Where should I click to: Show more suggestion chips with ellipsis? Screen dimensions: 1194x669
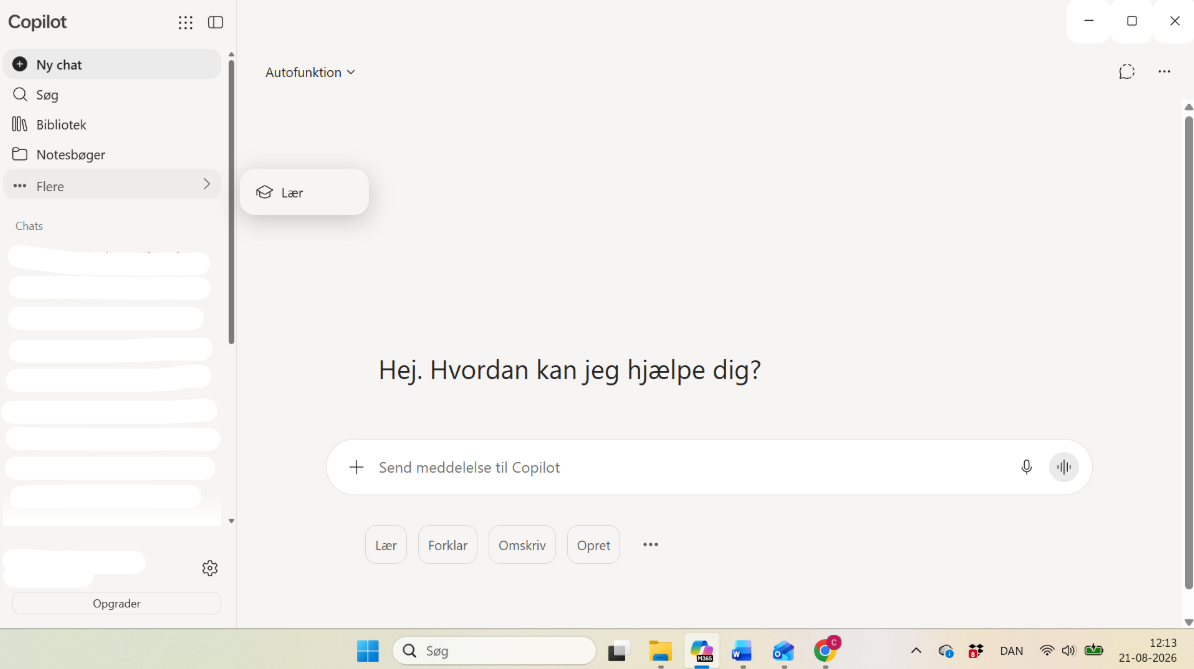pyautogui.click(x=650, y=545)
